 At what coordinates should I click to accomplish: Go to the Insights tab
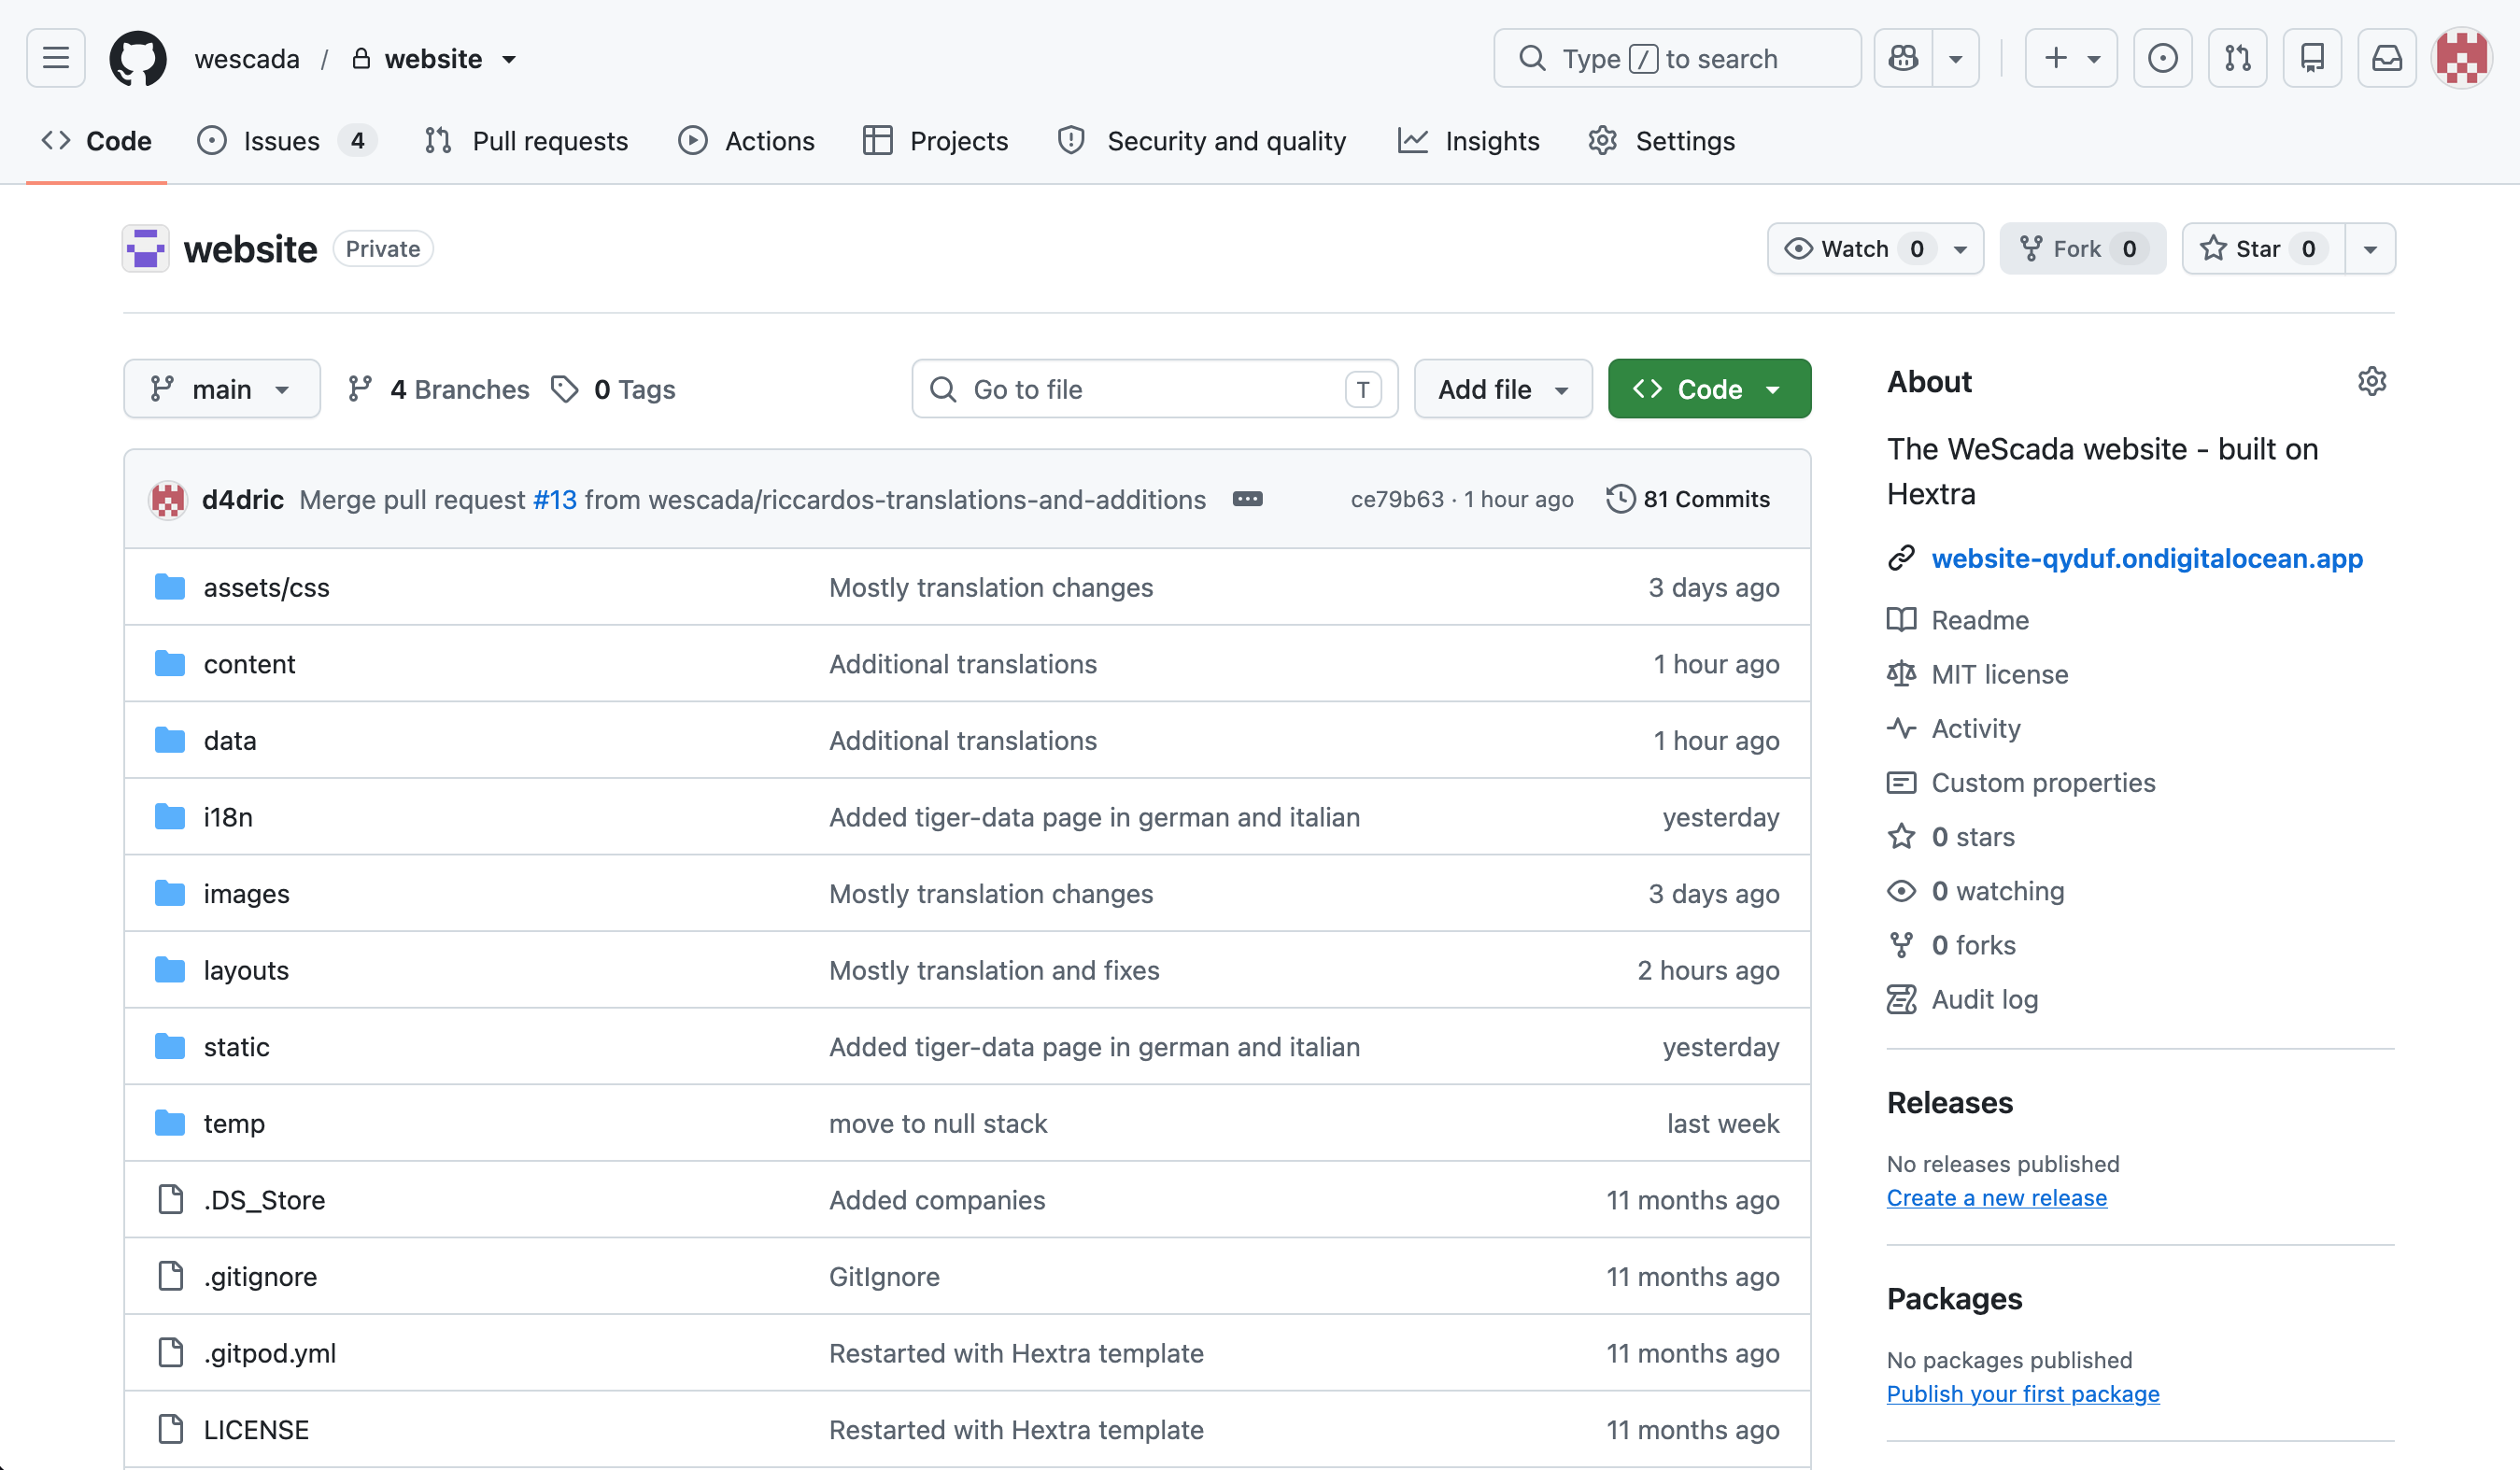coord(1468,141)
